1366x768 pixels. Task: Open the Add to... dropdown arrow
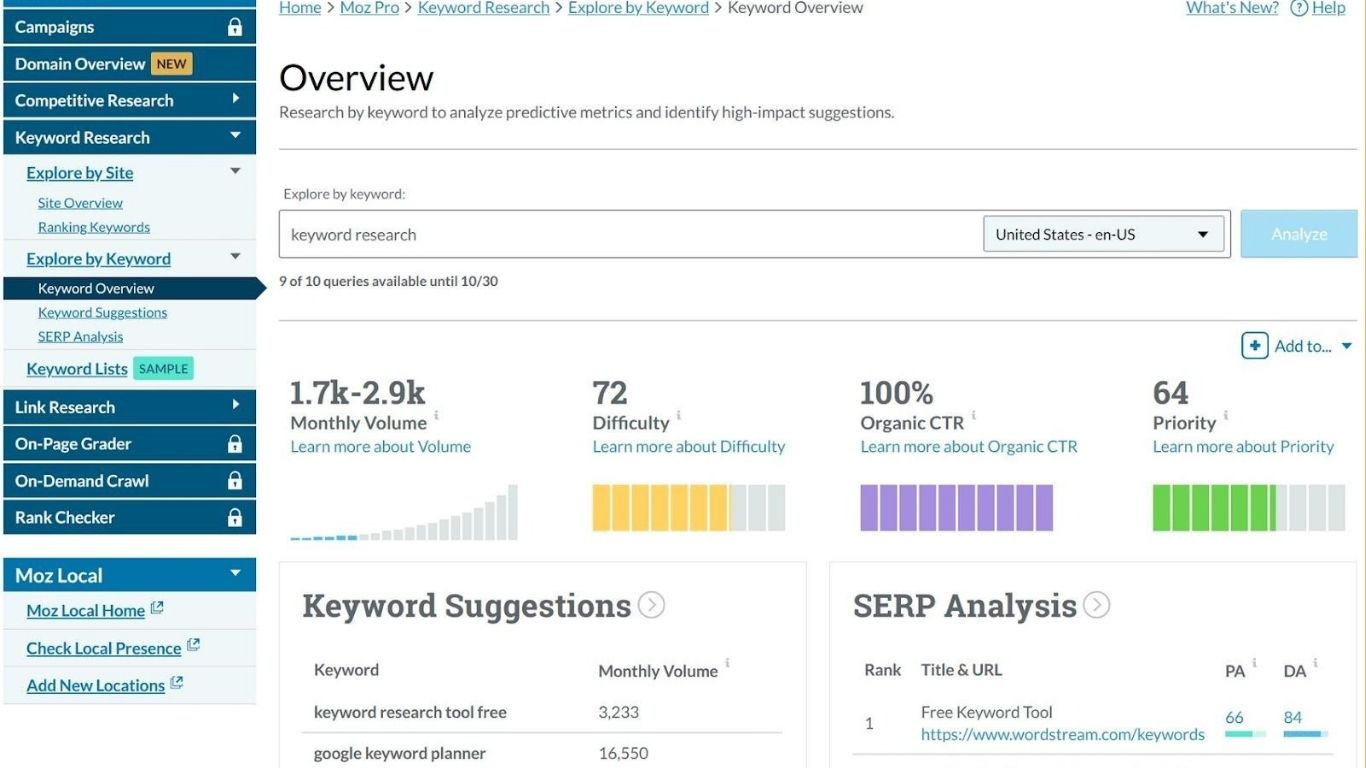tap(1346, 346)
